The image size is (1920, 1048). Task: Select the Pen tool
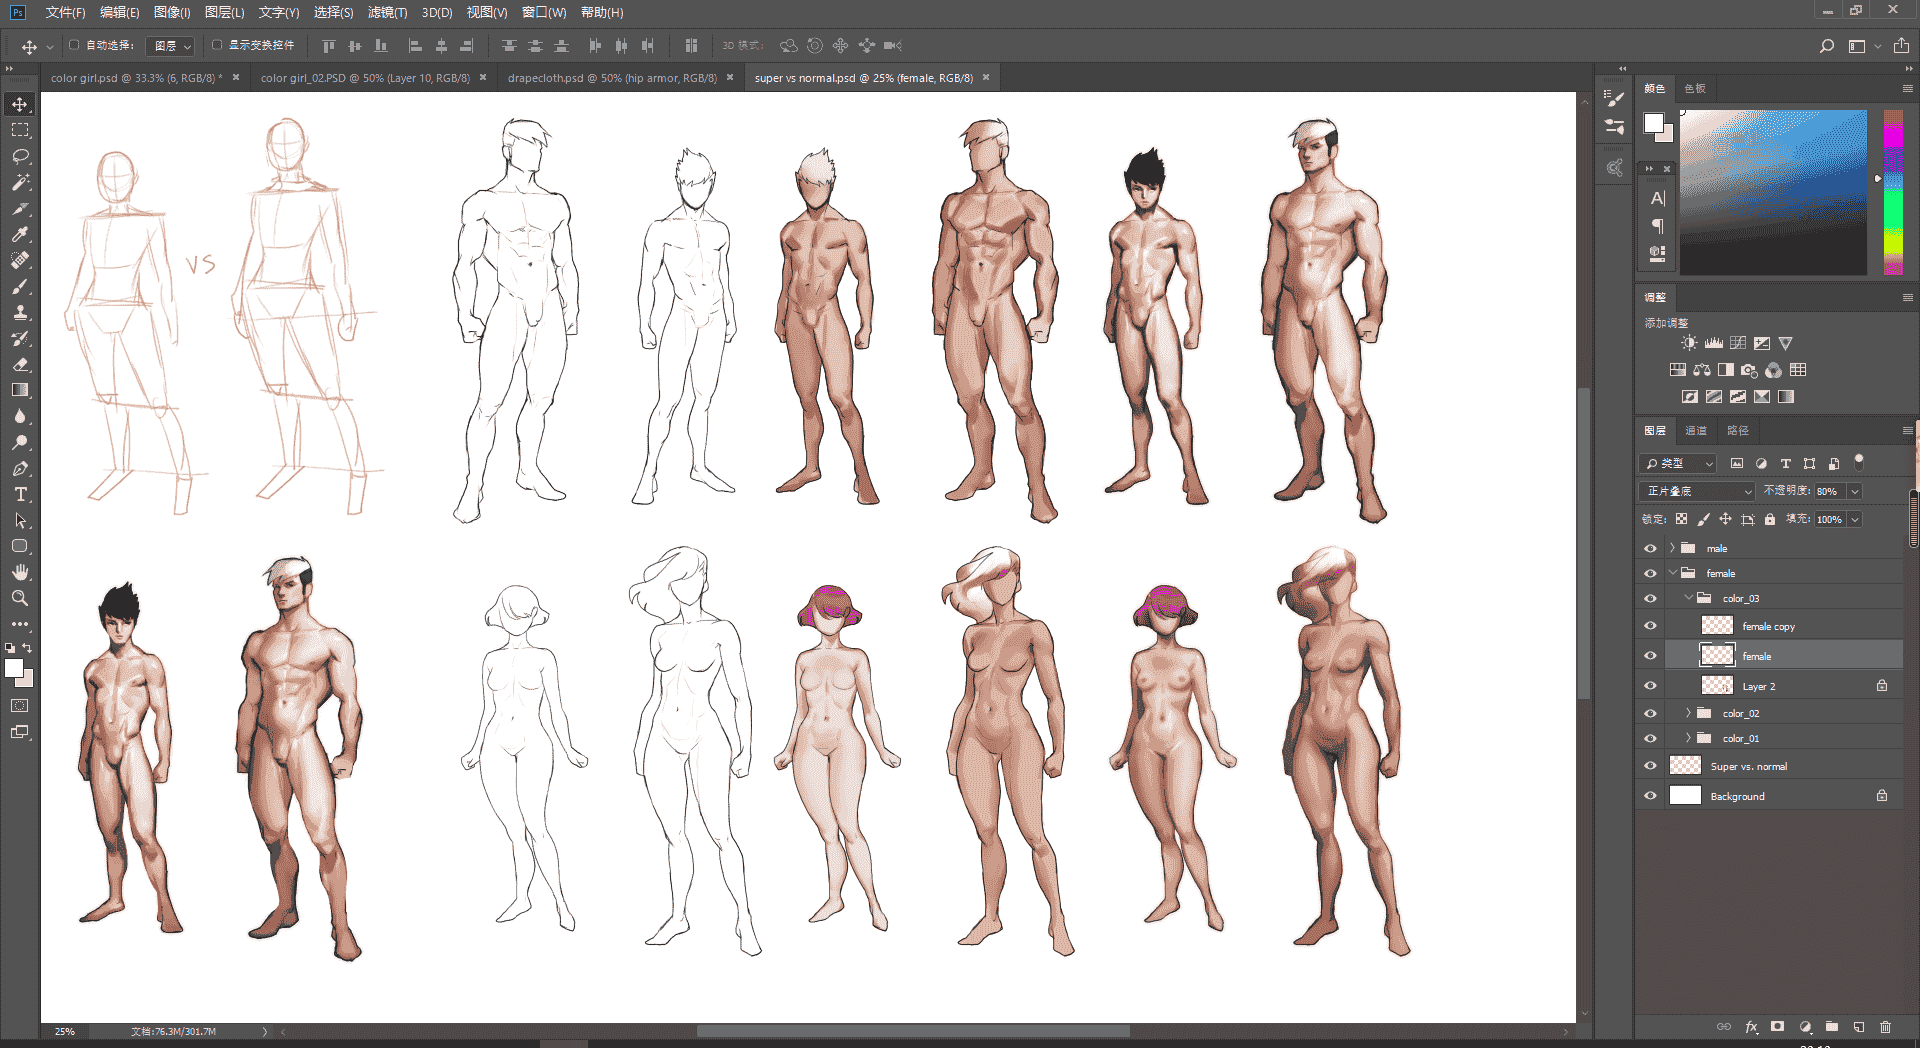[x=20, y=468]
